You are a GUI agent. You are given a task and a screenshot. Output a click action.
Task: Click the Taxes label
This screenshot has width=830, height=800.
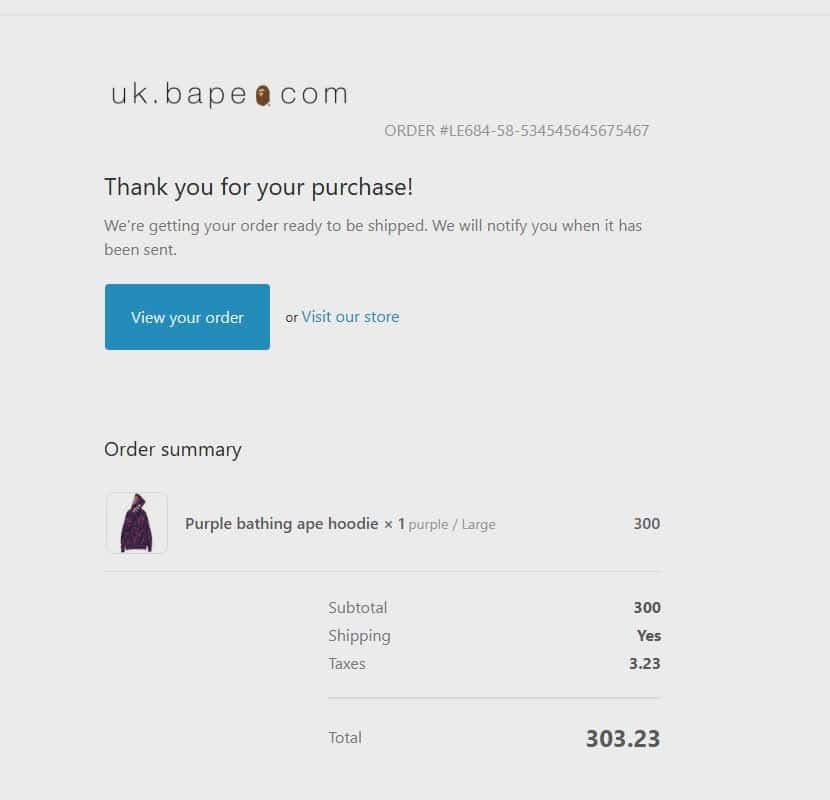pos(347,663)
